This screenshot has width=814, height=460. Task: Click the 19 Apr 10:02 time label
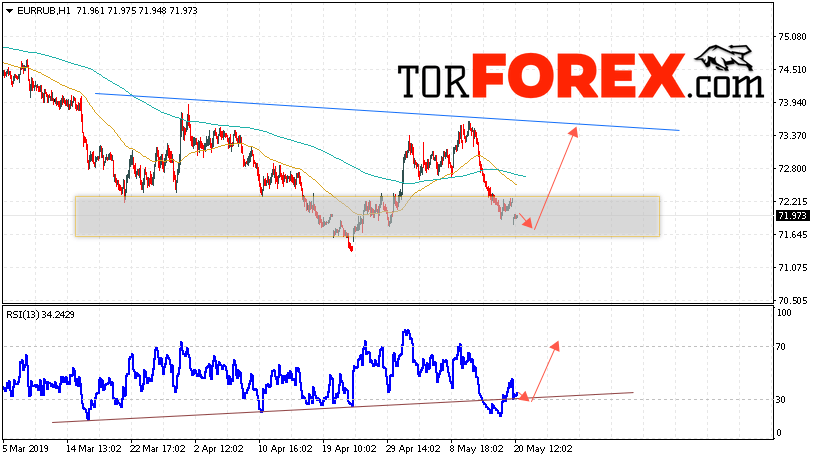coord(349,448)
